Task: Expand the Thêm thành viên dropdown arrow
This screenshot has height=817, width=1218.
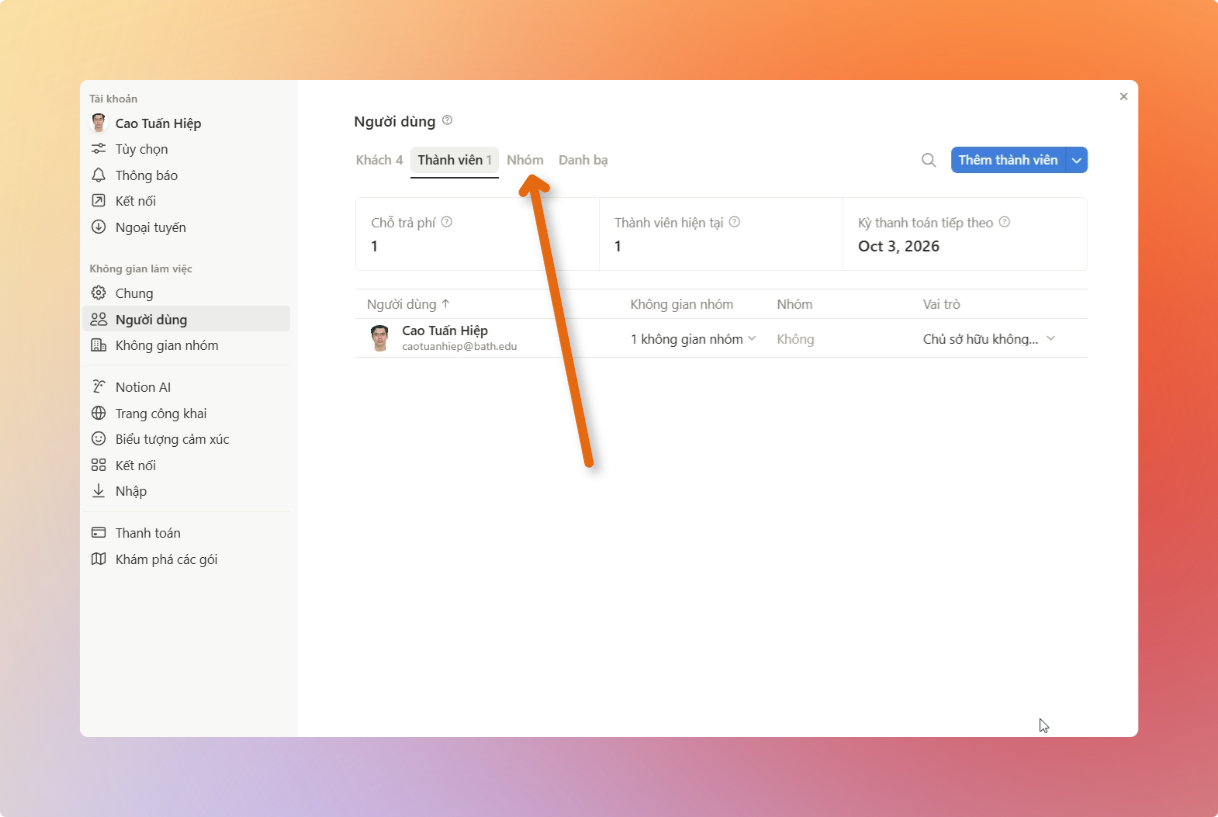Action: pos(1077,160)
